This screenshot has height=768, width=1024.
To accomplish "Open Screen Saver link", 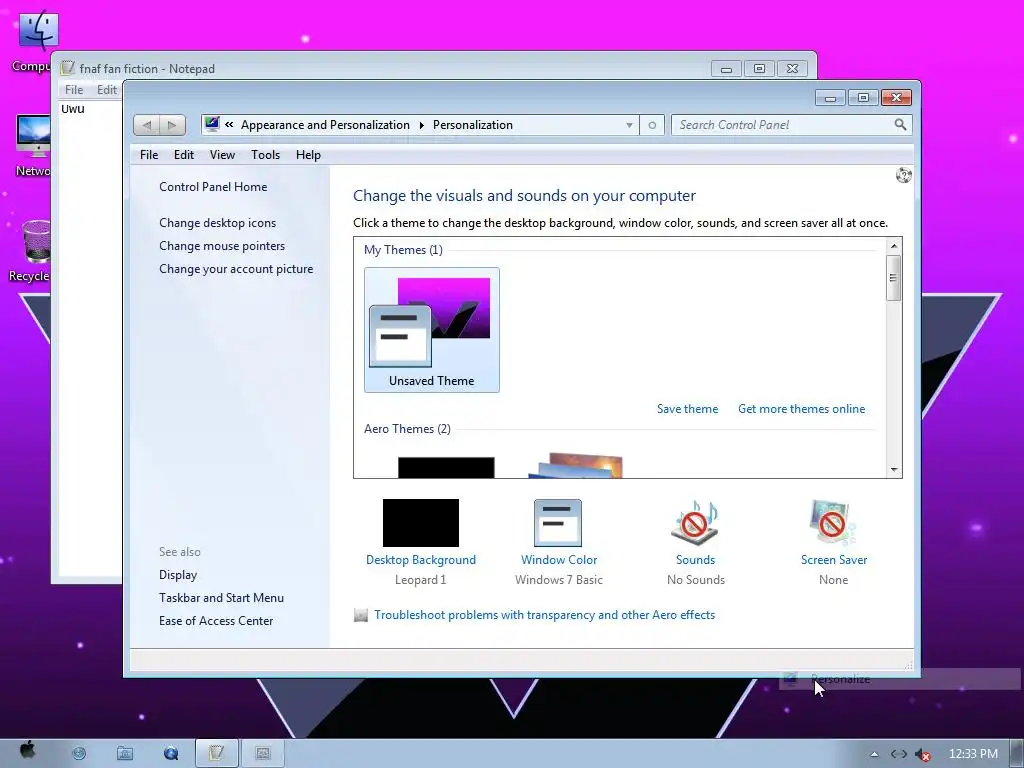I will (834, 560).
